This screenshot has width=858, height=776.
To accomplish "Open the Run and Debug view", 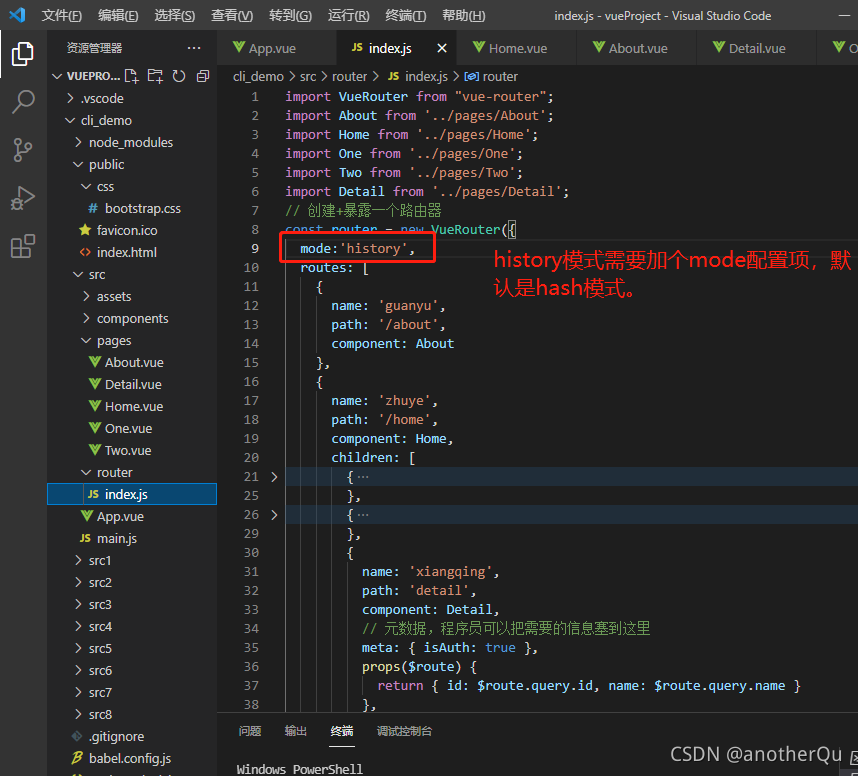I will pyautogui.click(x=22, y=198).
